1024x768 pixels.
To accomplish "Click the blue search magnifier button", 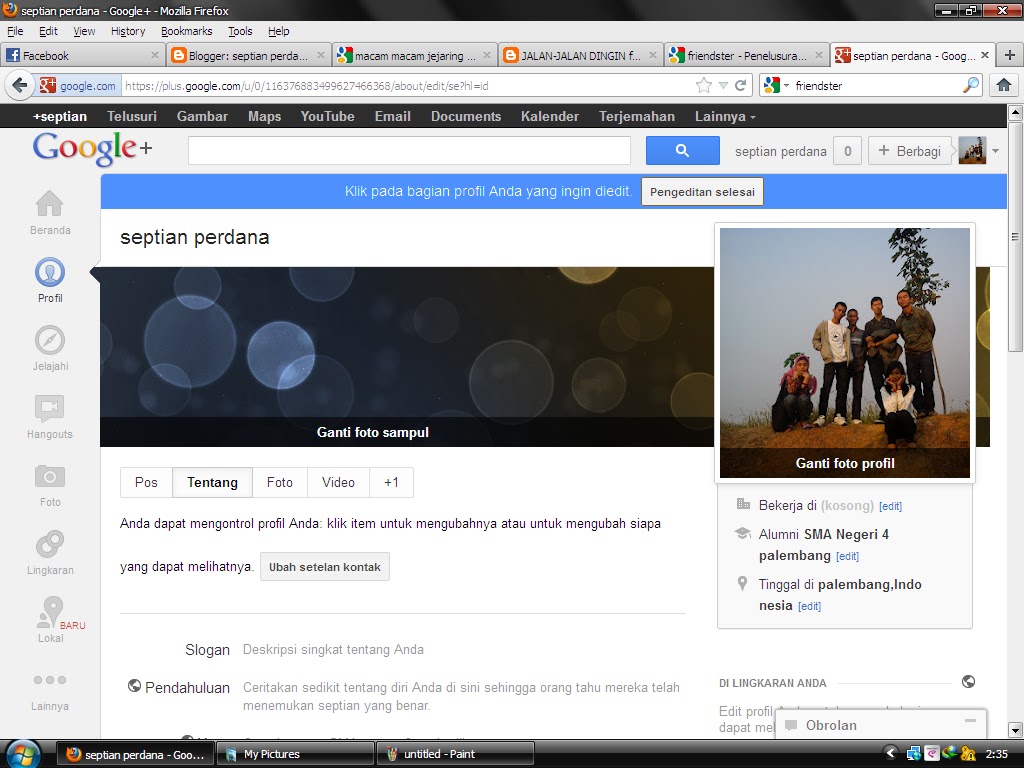I will point(682,151).
